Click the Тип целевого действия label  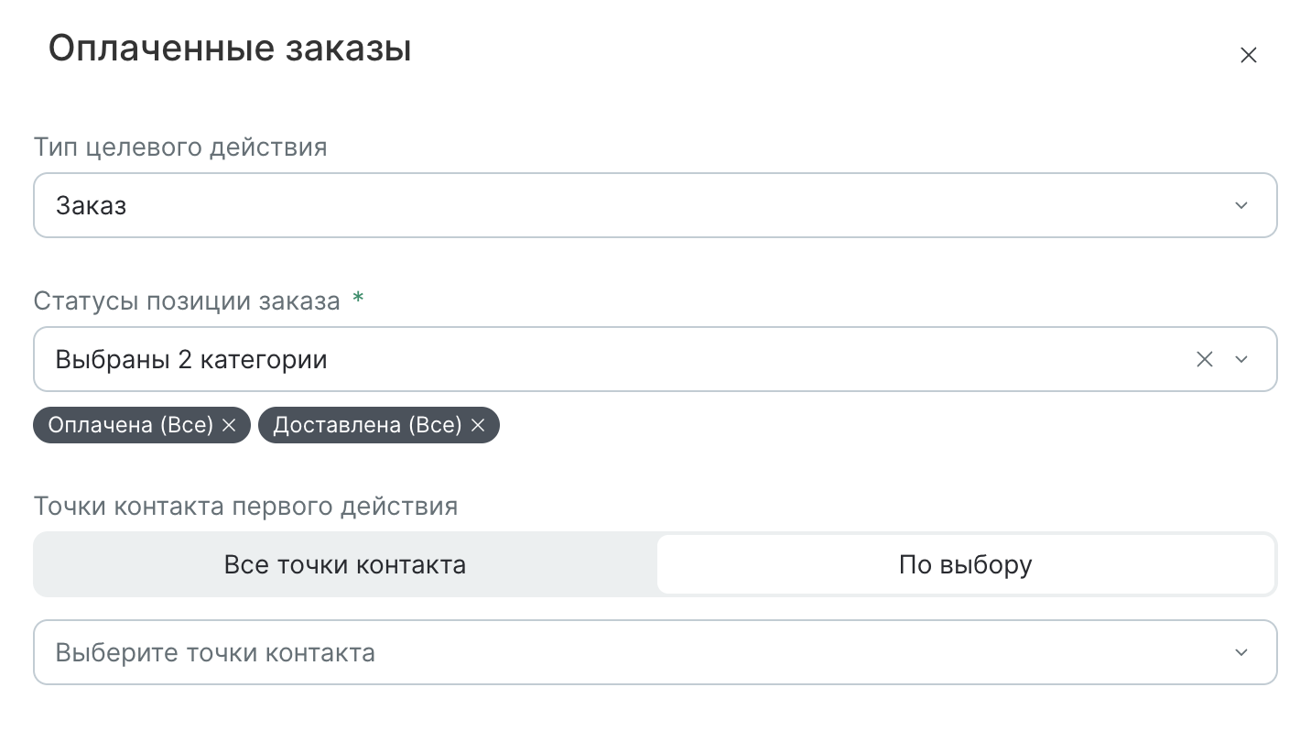tap(181, 147)
